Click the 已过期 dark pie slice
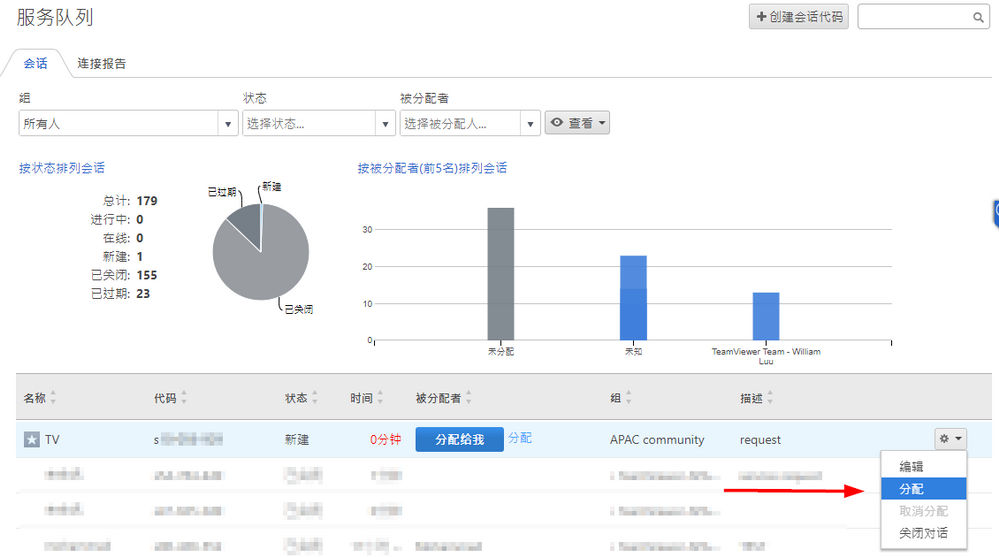999x557 pixels. [x=248, y=223]
